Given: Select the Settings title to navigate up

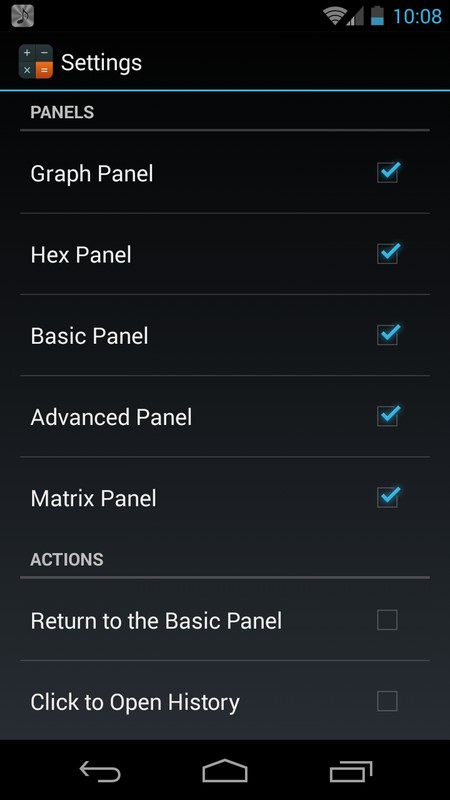Looking at the screenshot, I should click(x=101, y=63).
